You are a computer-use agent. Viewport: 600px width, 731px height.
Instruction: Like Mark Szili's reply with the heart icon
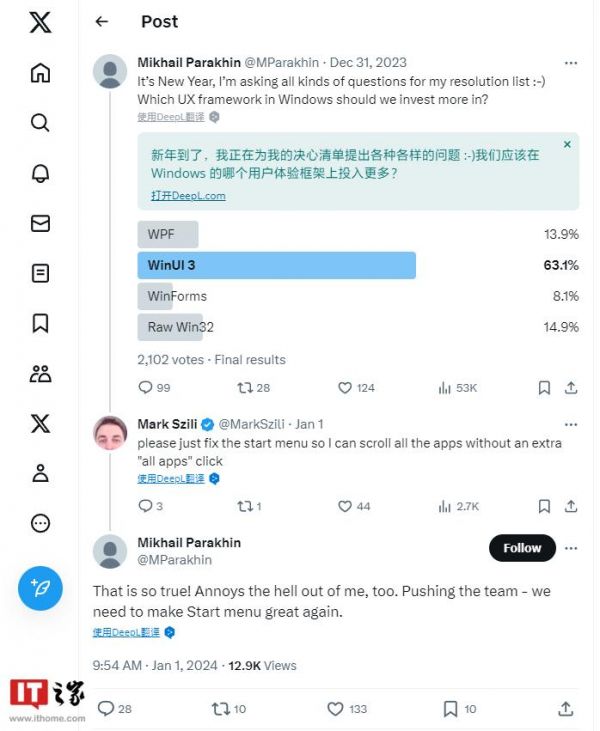pyautogui.click(x=345, y=506)
